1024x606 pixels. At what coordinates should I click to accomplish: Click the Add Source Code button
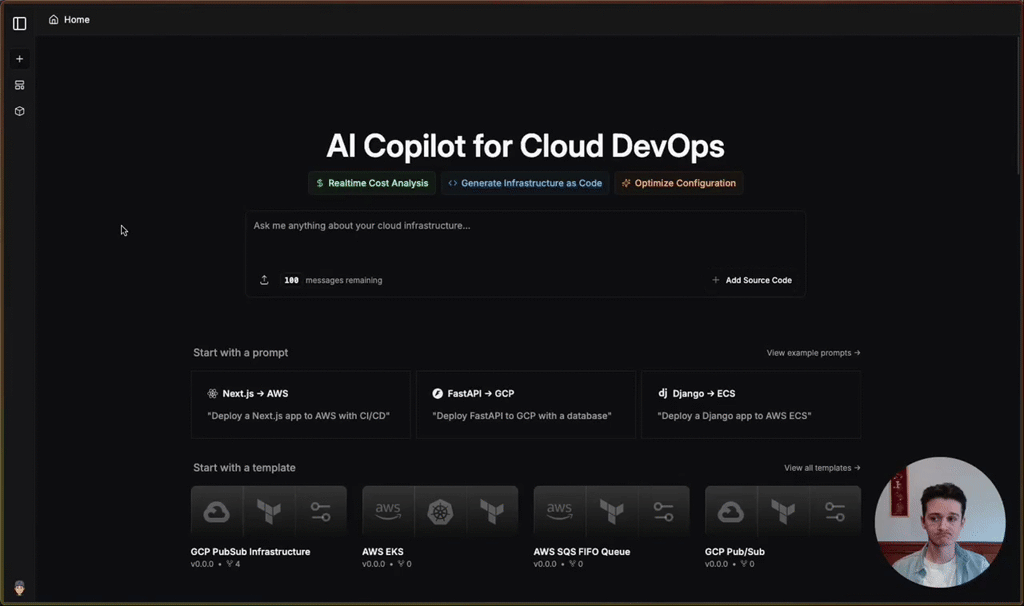click(x=752, y=280)
